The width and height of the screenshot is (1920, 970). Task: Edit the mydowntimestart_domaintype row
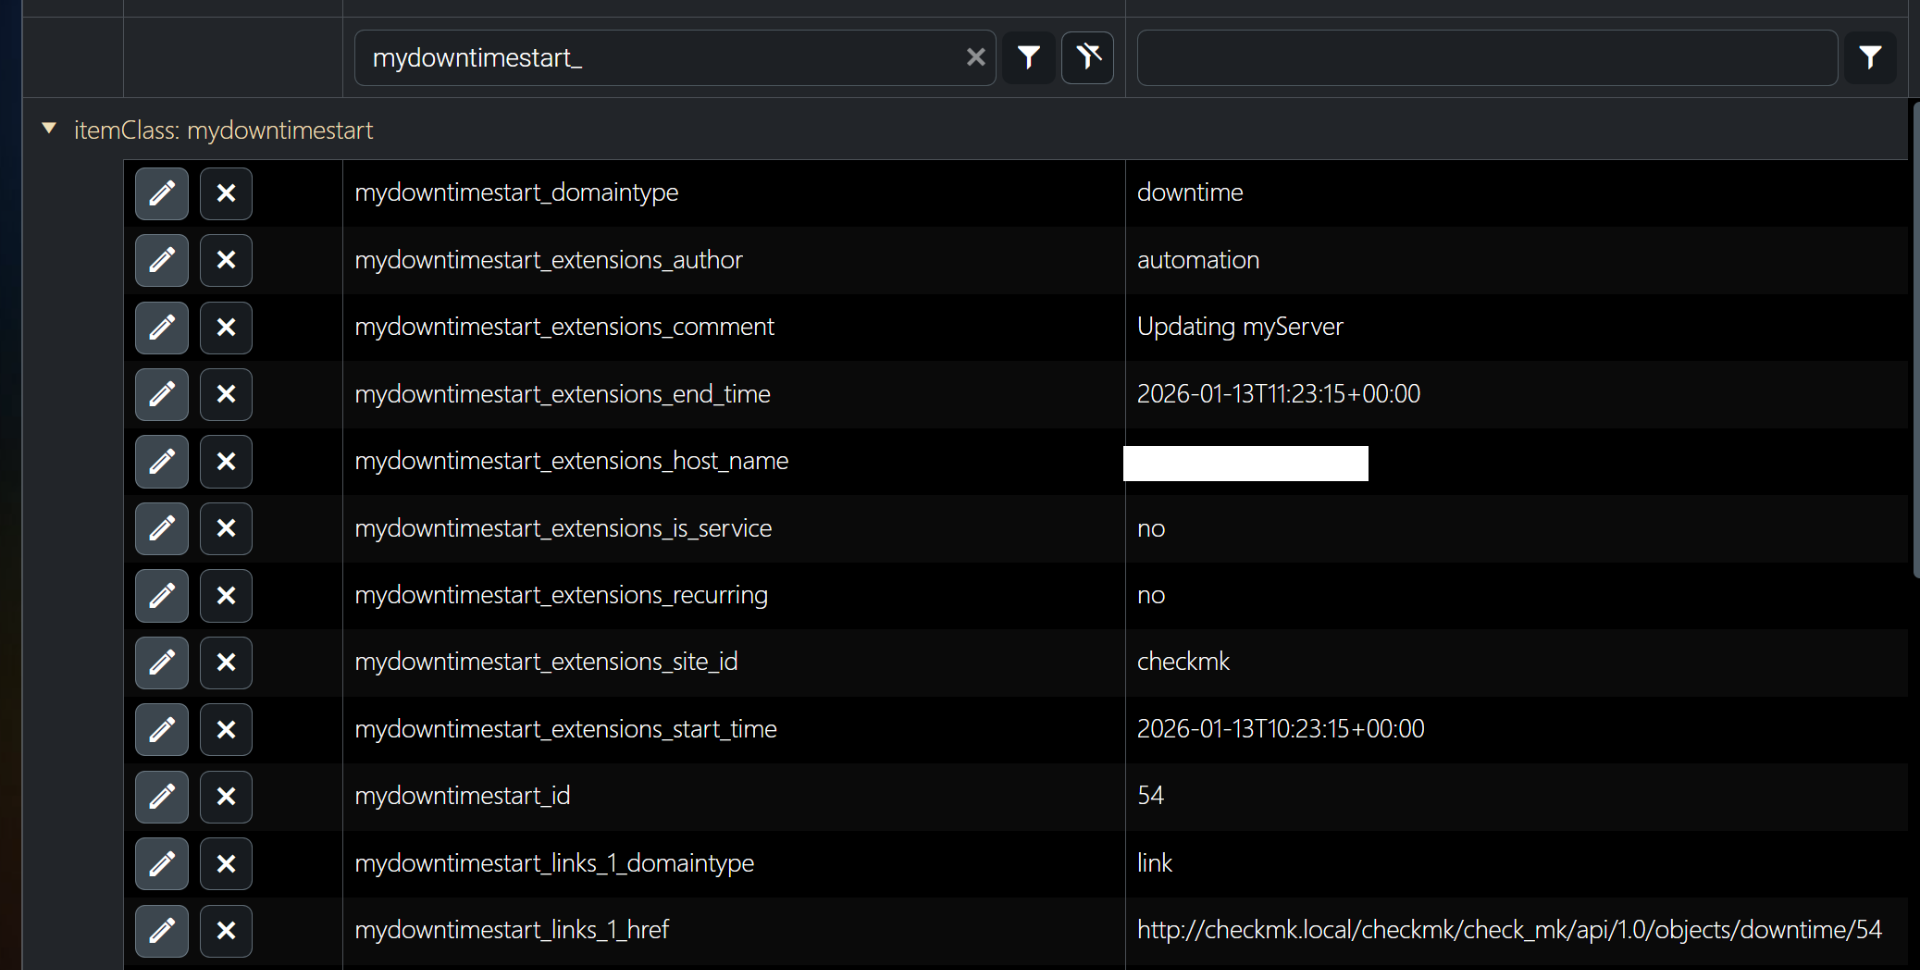pos(162,193)
